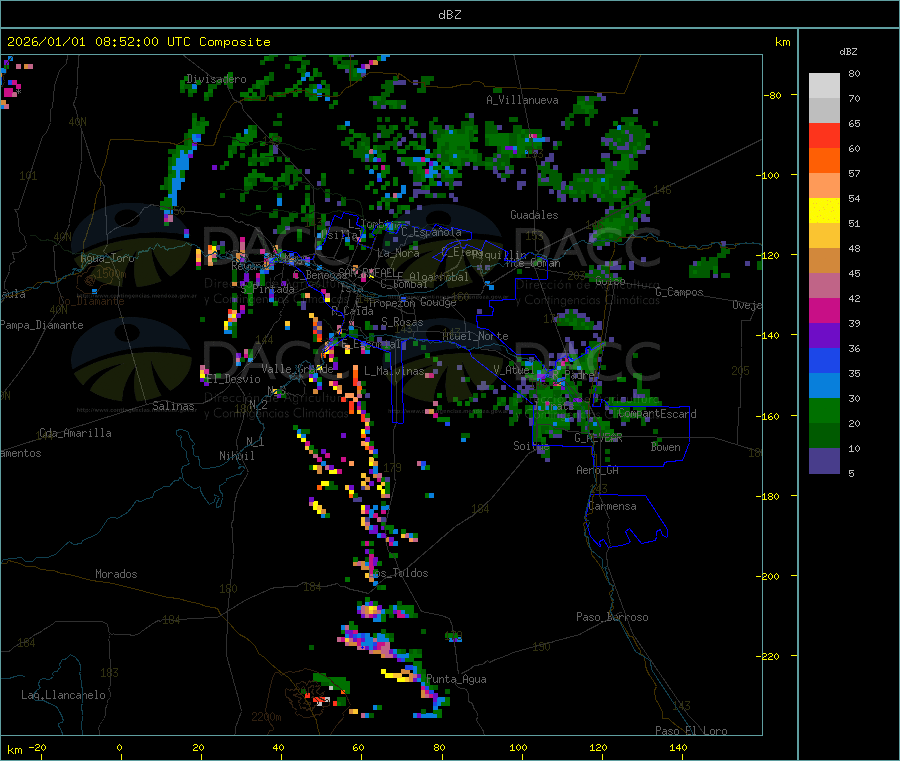Click the G_Campos location label
Viewport: 900px width, 761px height.
click(680, 292)
